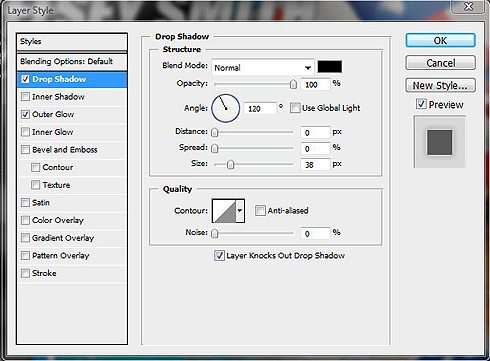Enable the Inner Glow checkbox

point(25,132)
